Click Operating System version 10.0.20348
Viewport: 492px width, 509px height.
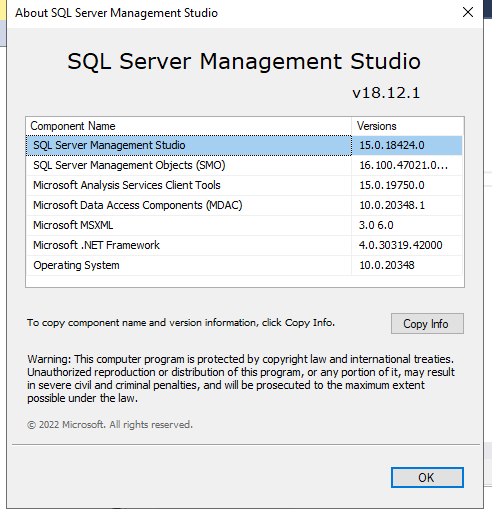coord(387,265)
